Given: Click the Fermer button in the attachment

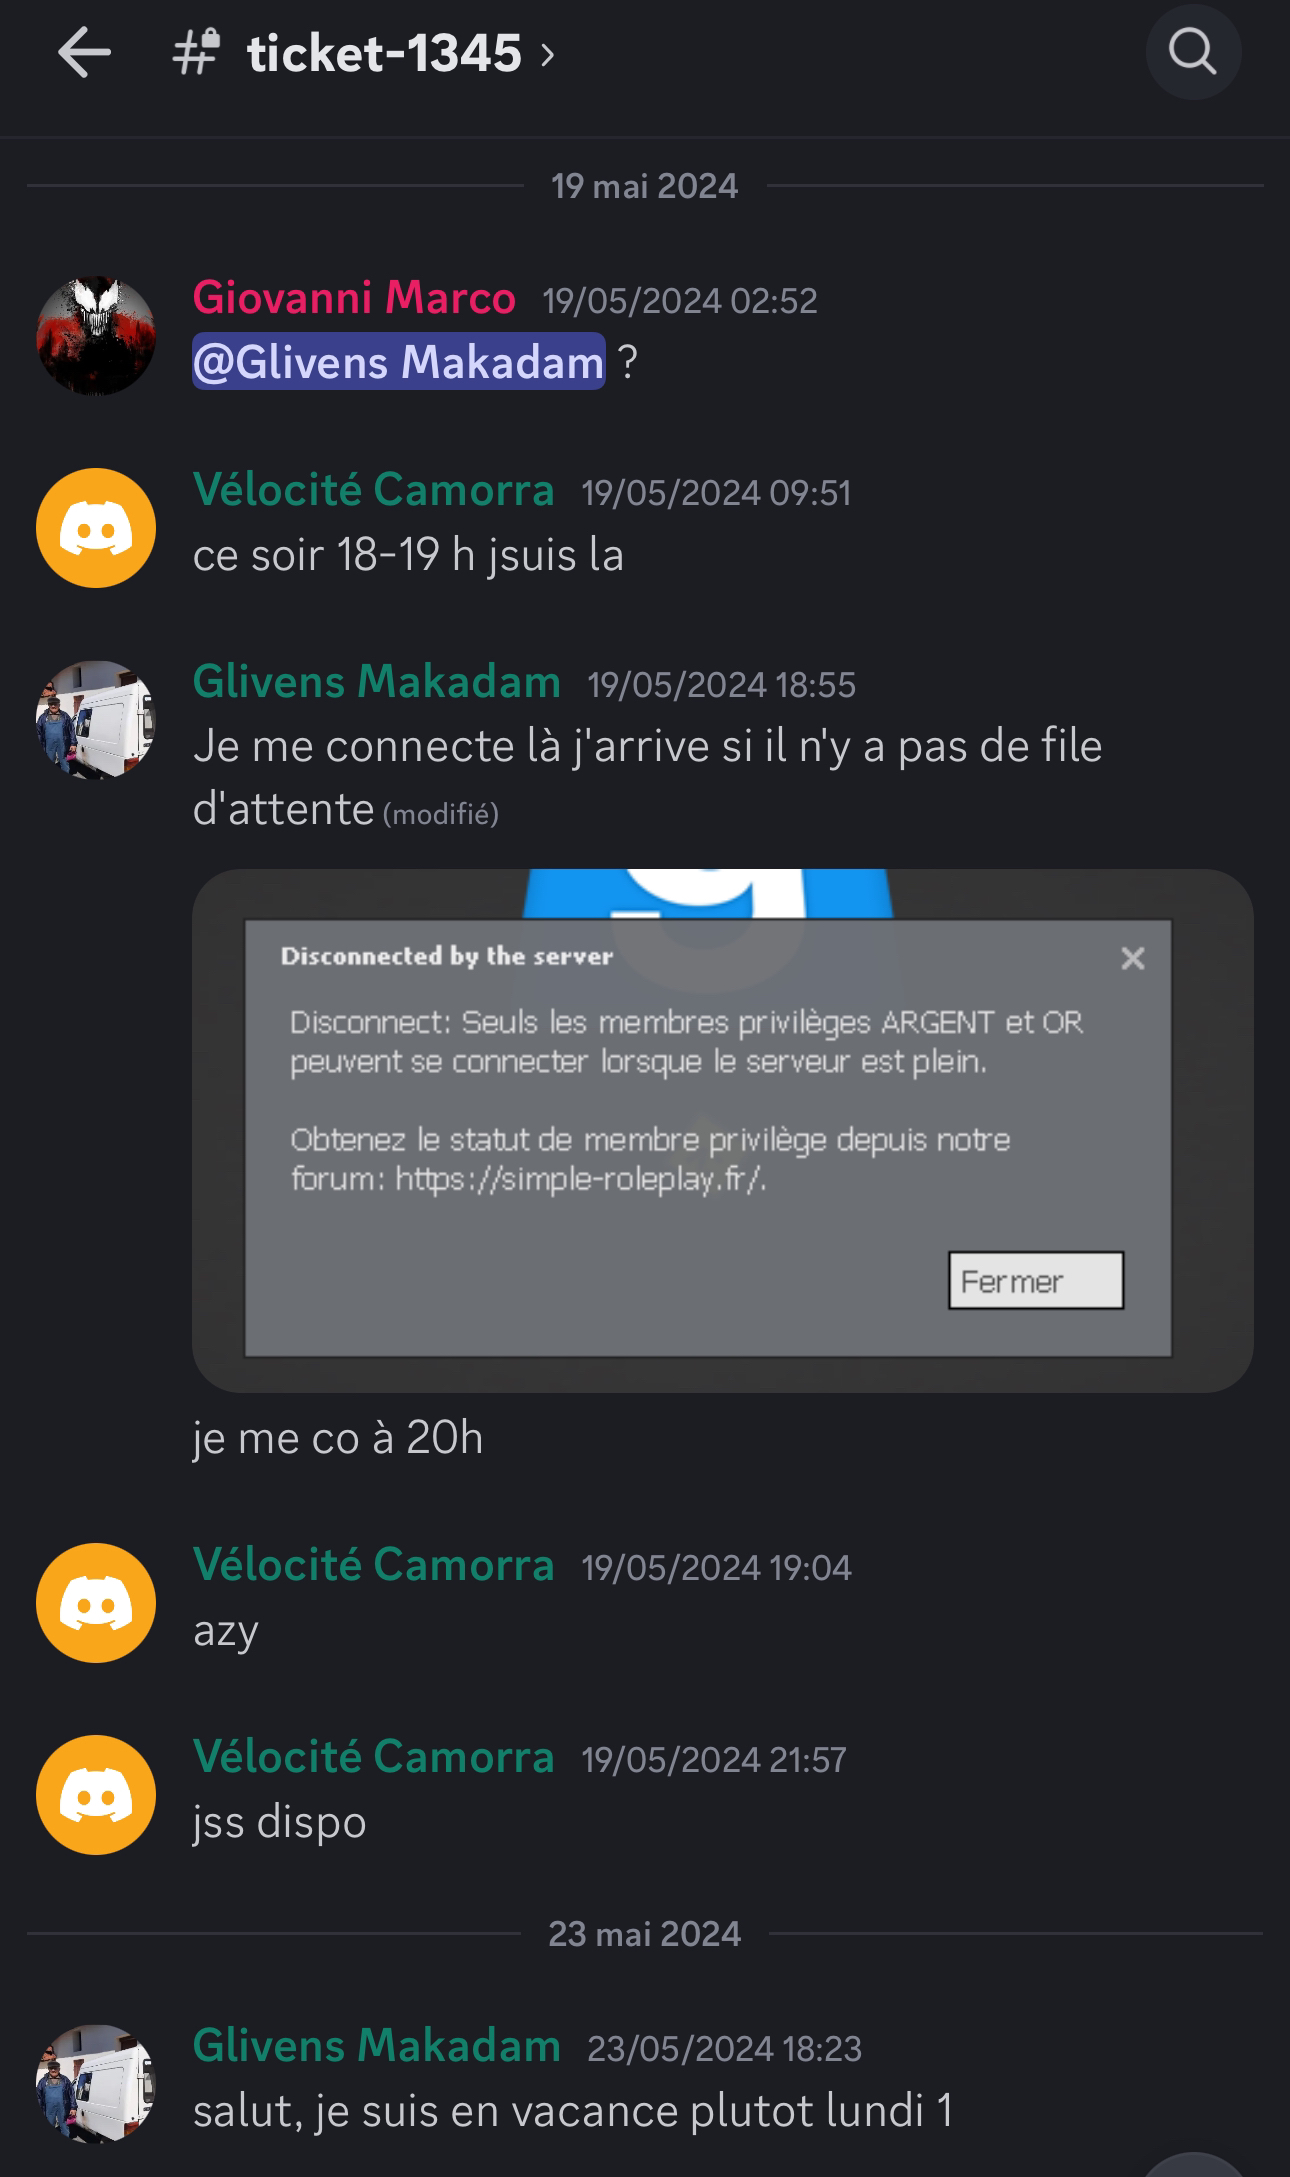Looking at the screenshot, I should pyautogui.click(x=1036, y=1280).
